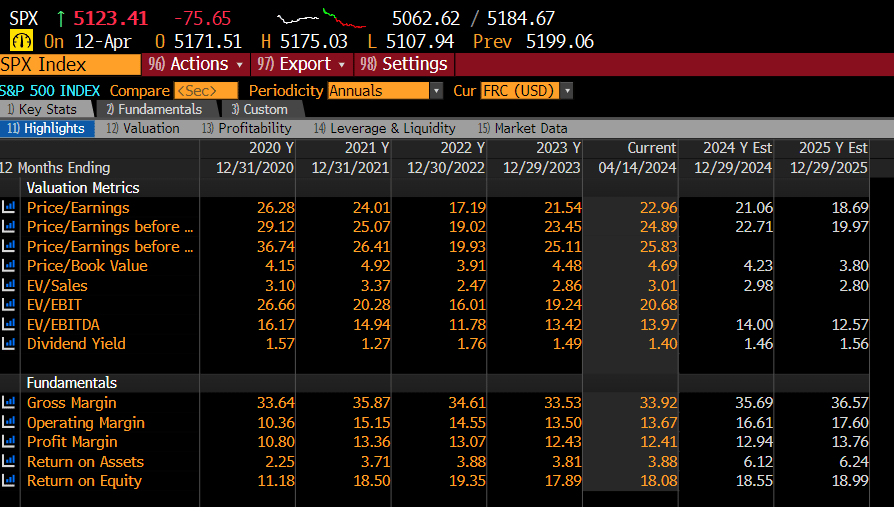Select the Valuation sub-tab

pyautogui.click(x=143, y=128)
